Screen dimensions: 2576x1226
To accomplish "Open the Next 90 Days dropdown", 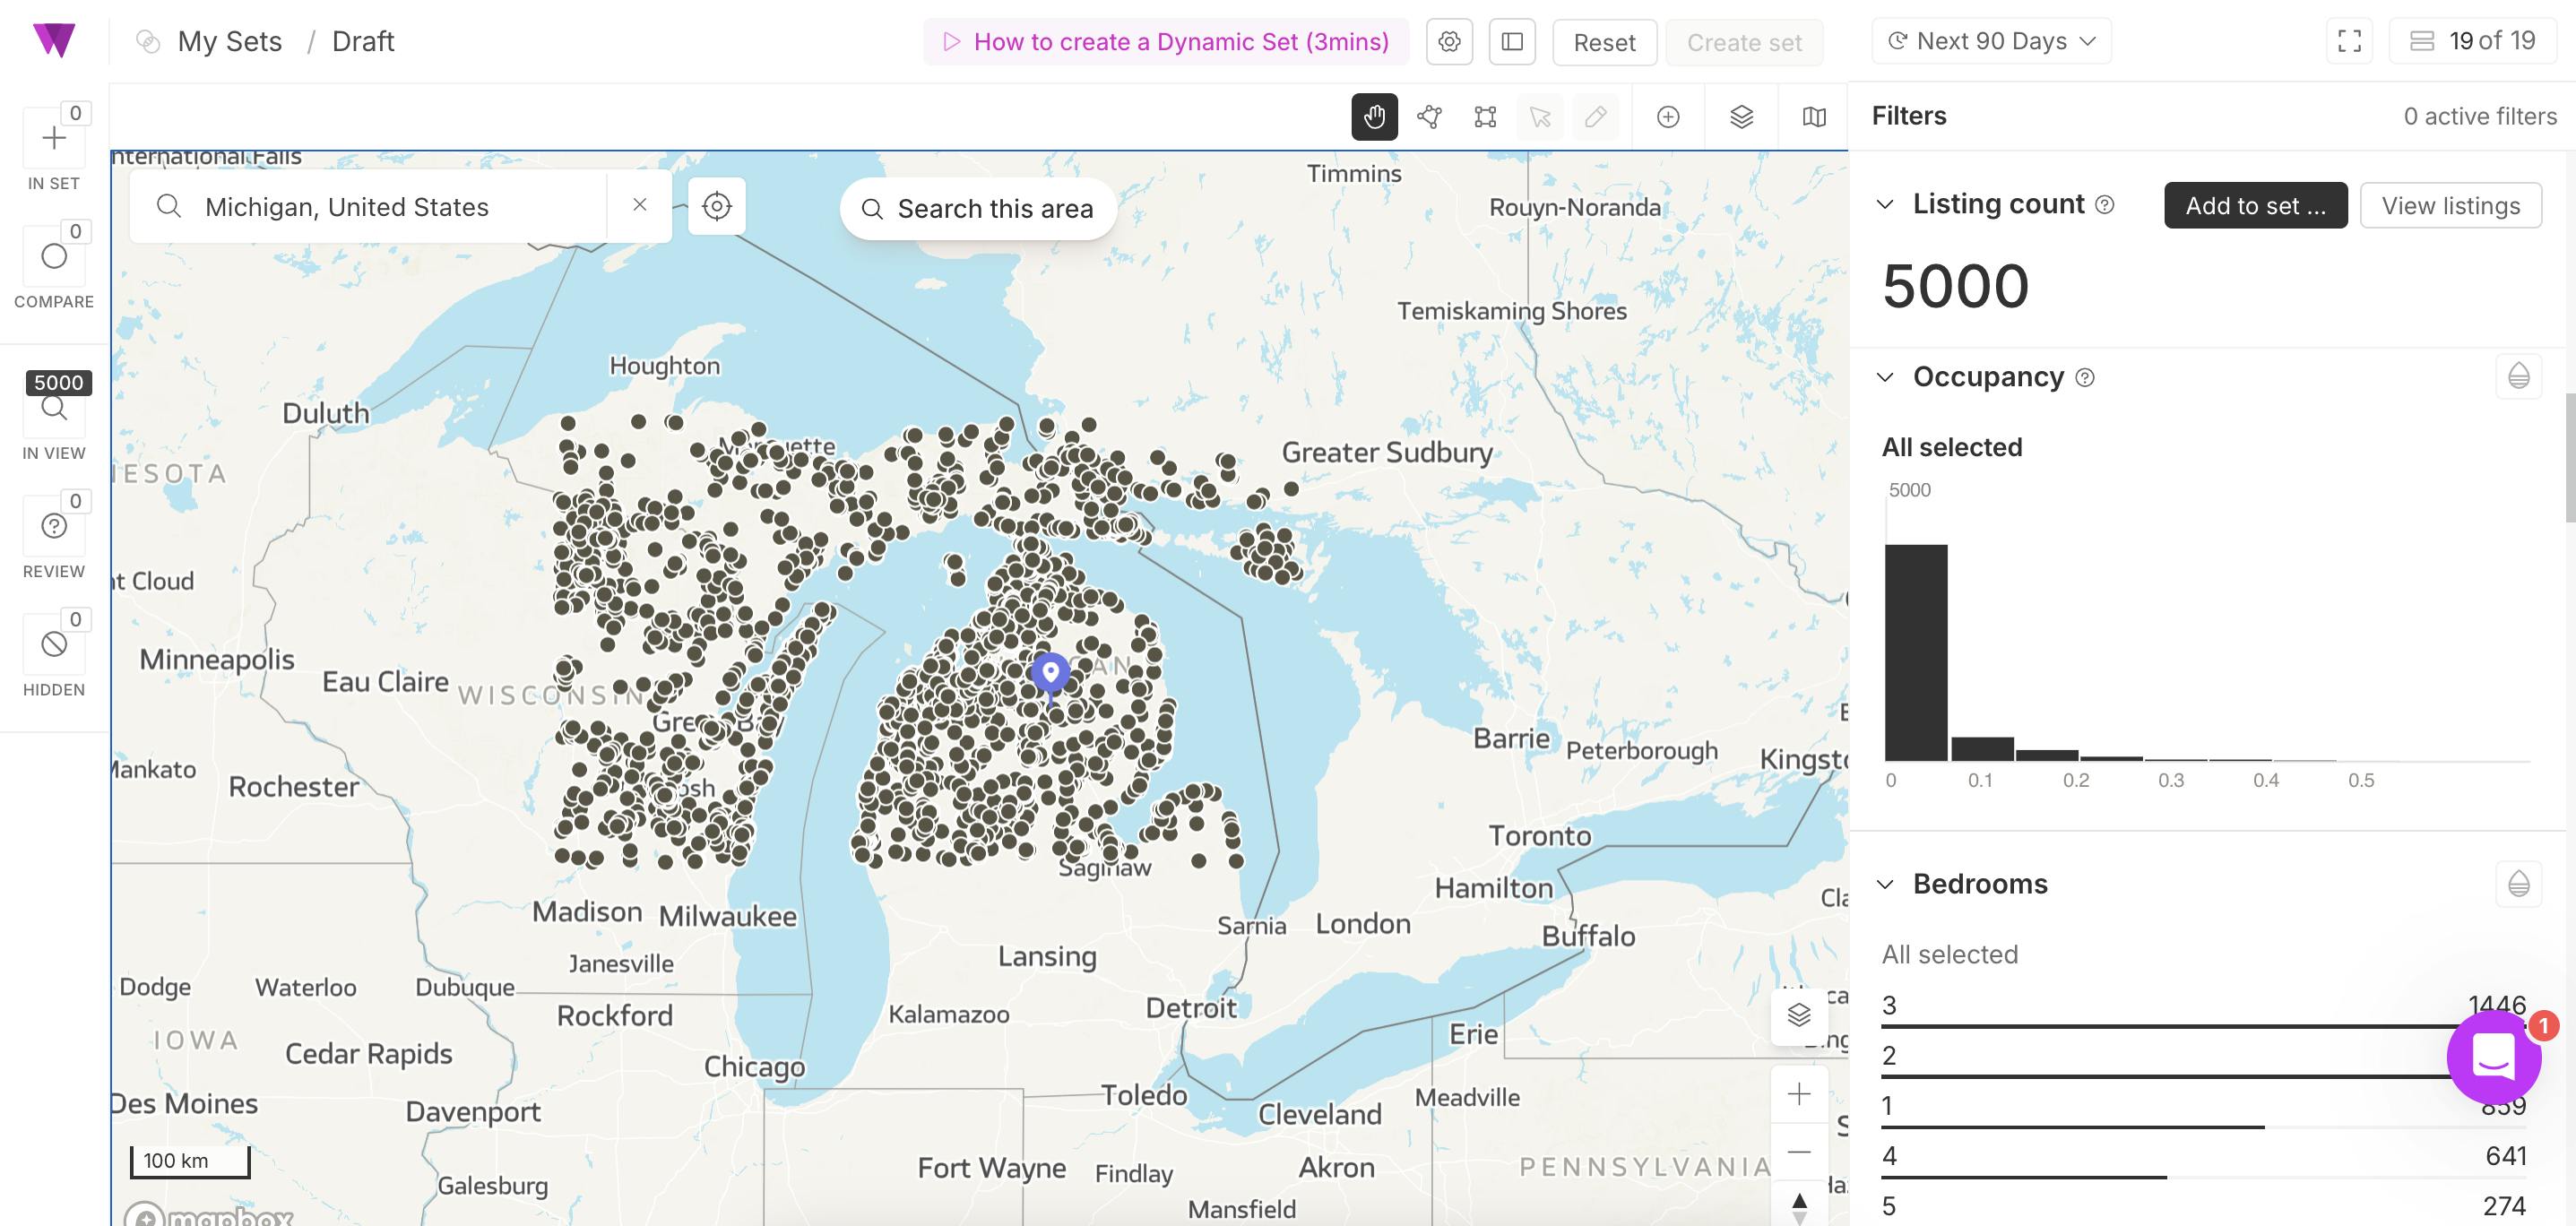I will pyautogui.click(x=1990, y=42).
